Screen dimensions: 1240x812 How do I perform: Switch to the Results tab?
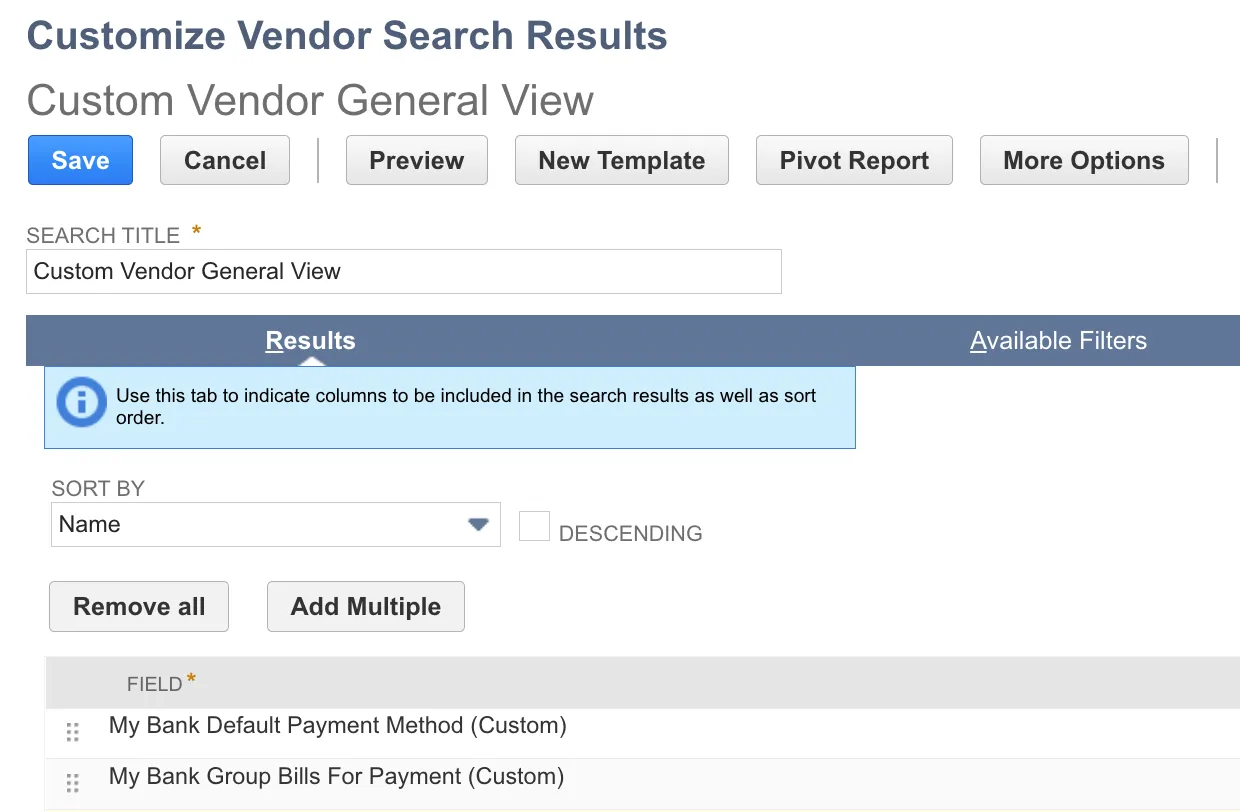(x=310, y=341)
